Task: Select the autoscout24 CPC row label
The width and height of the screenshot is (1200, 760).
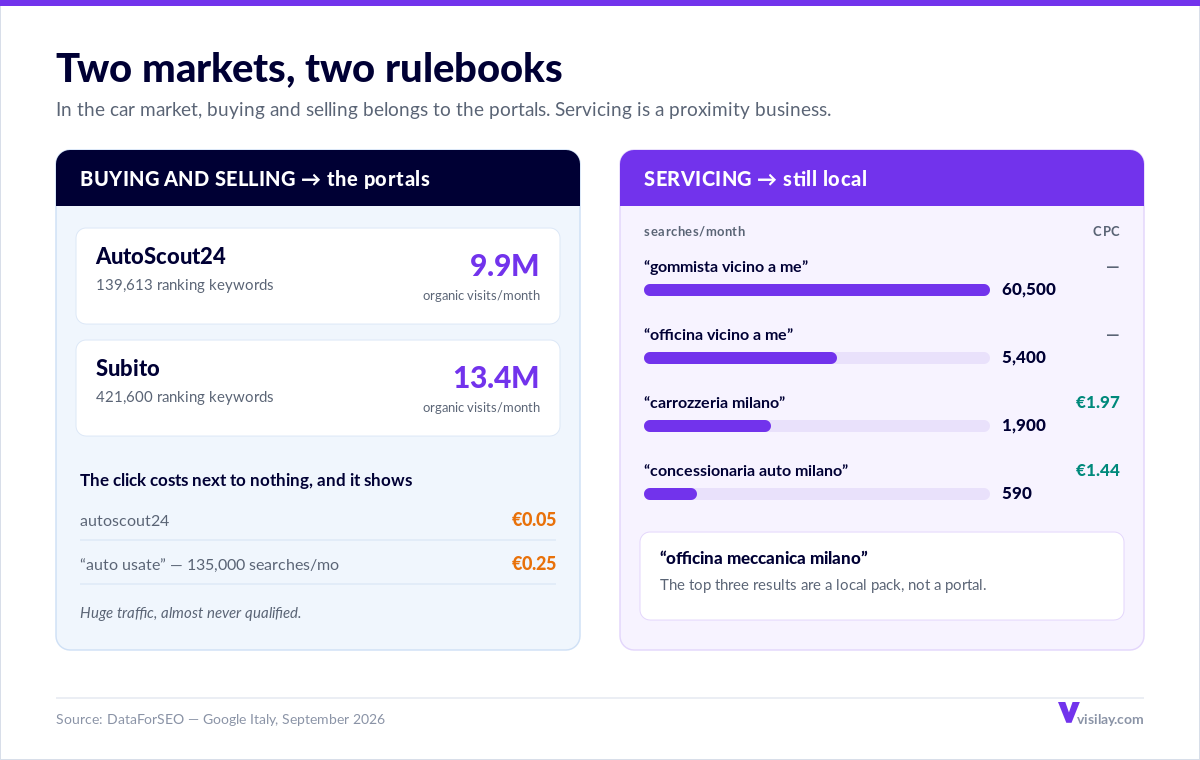Action: (125, 521)
